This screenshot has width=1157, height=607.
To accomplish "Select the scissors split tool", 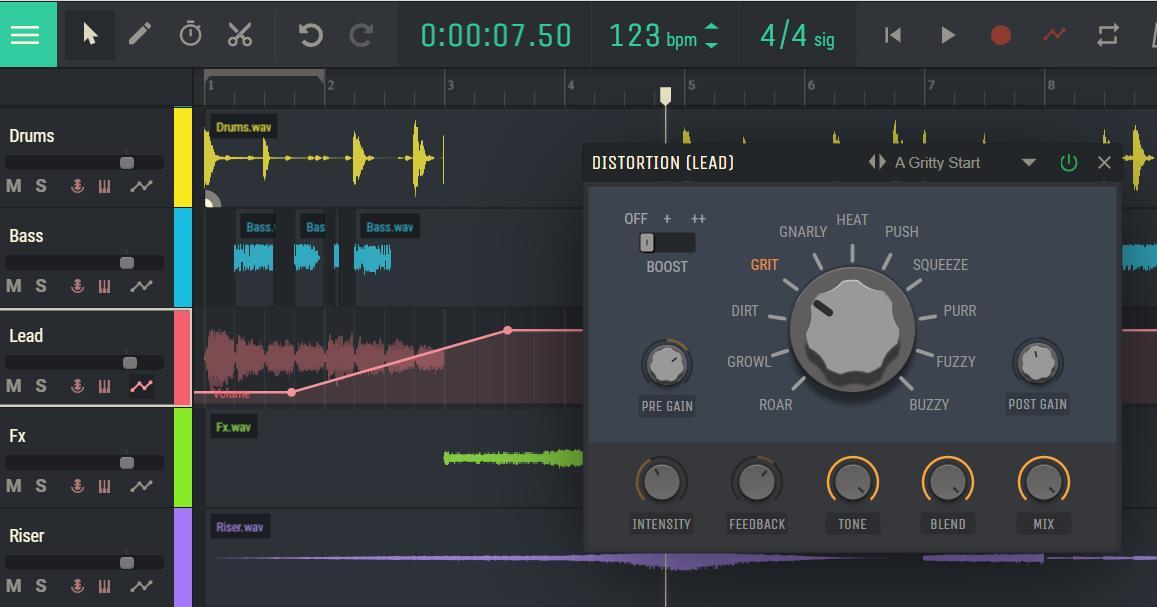I will 240,35.
